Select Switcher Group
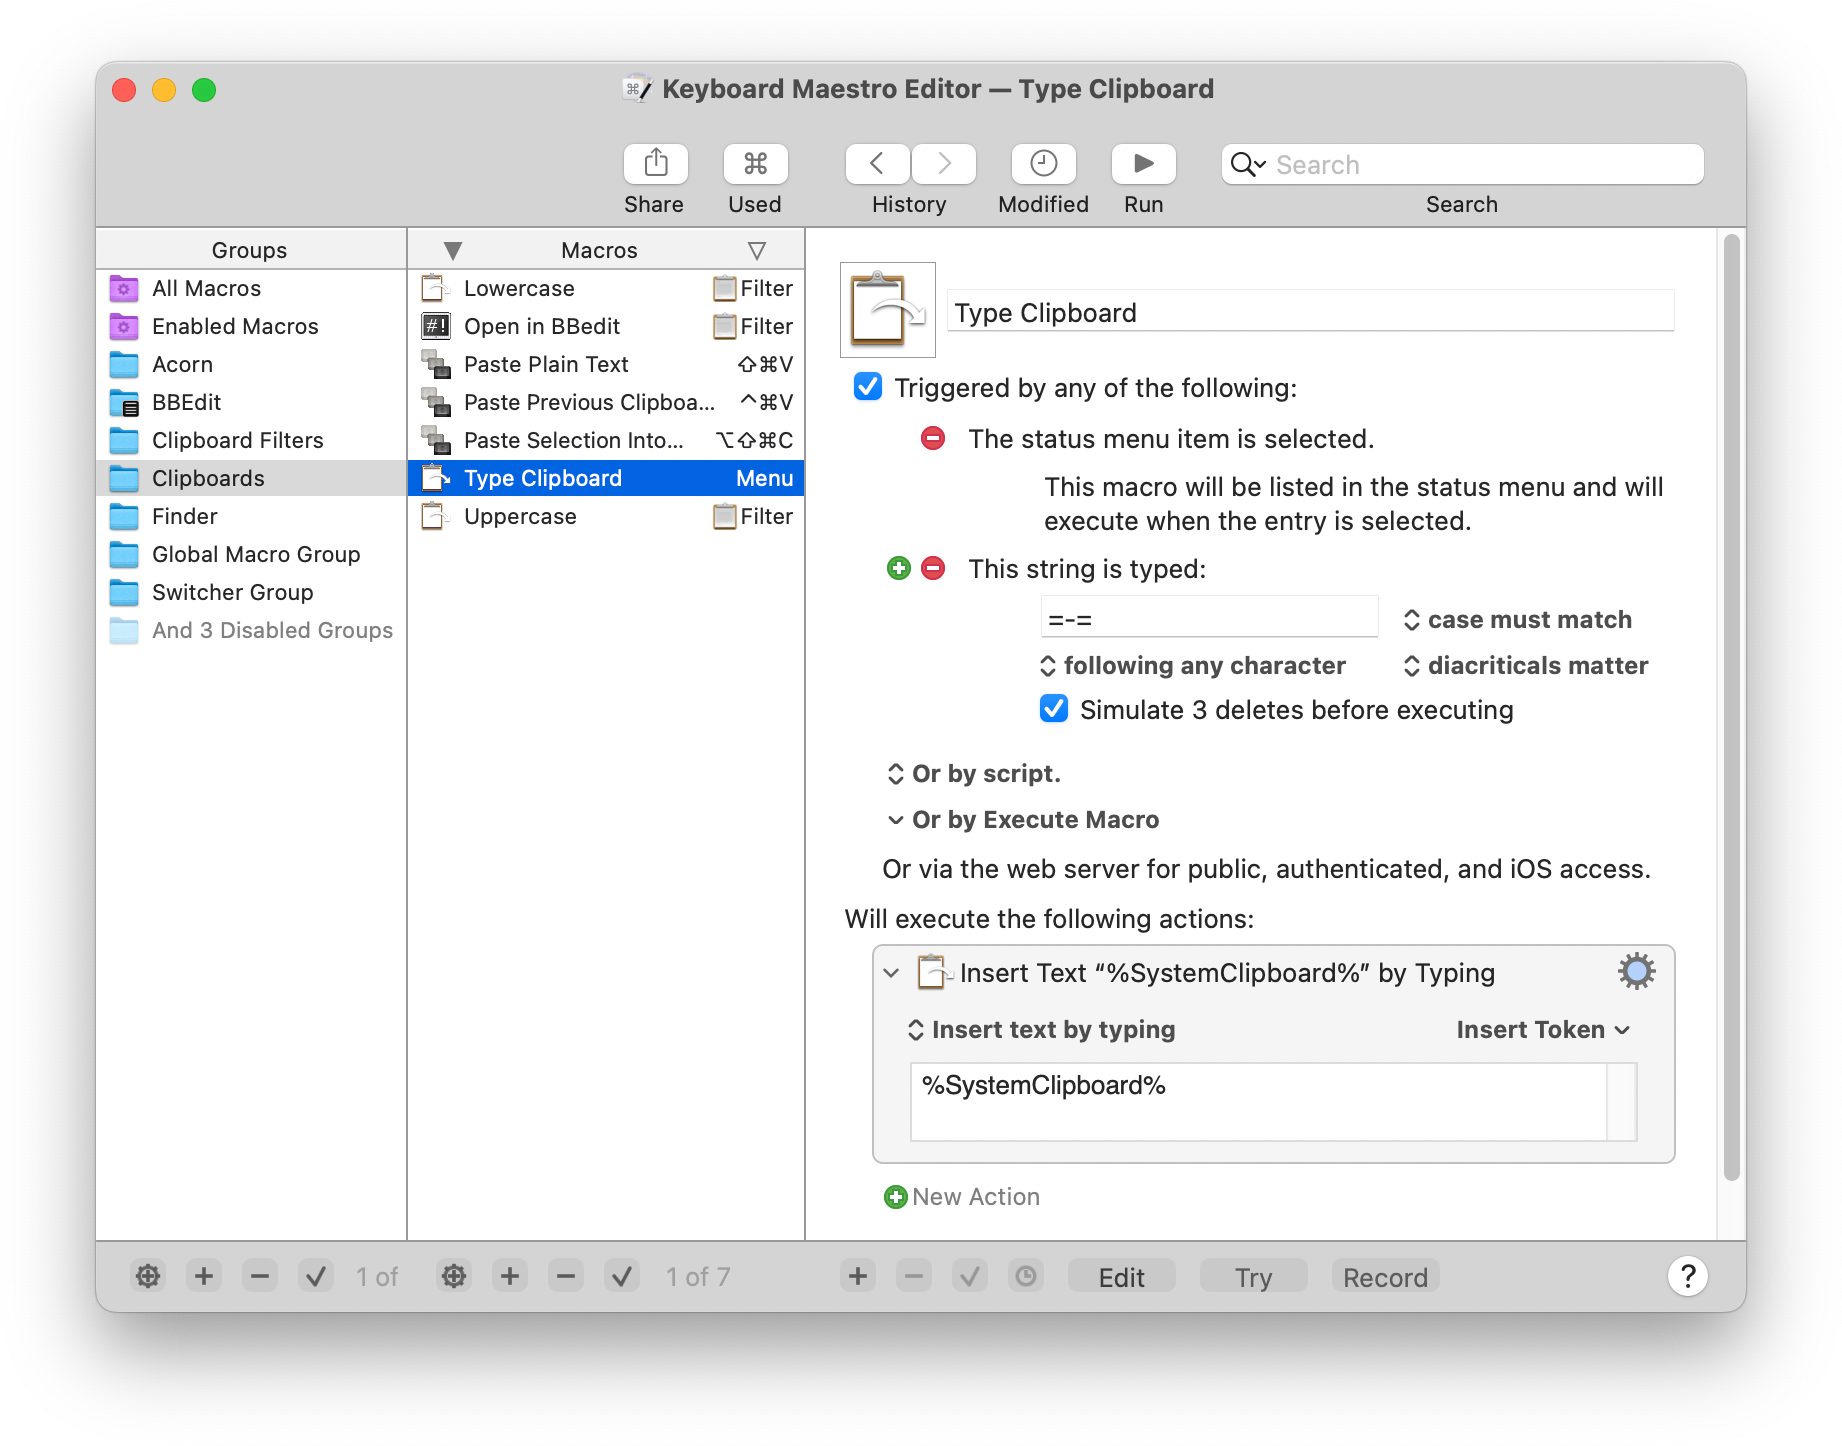Viewport: 1842px width, 1446px height. coord(251,592)
